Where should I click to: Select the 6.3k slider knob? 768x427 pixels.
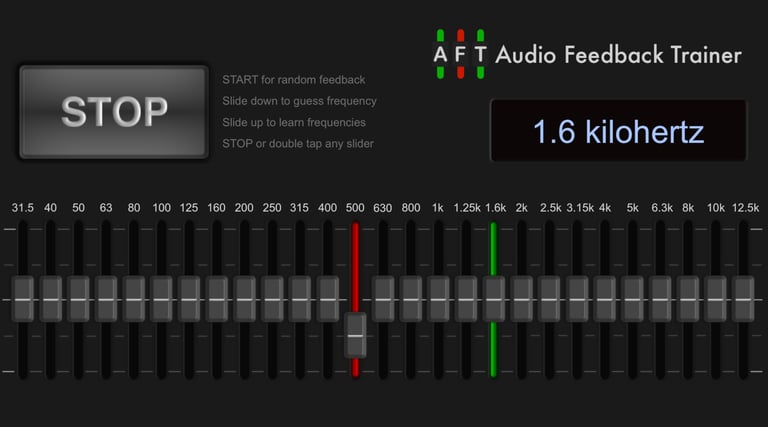click(660, 299)
